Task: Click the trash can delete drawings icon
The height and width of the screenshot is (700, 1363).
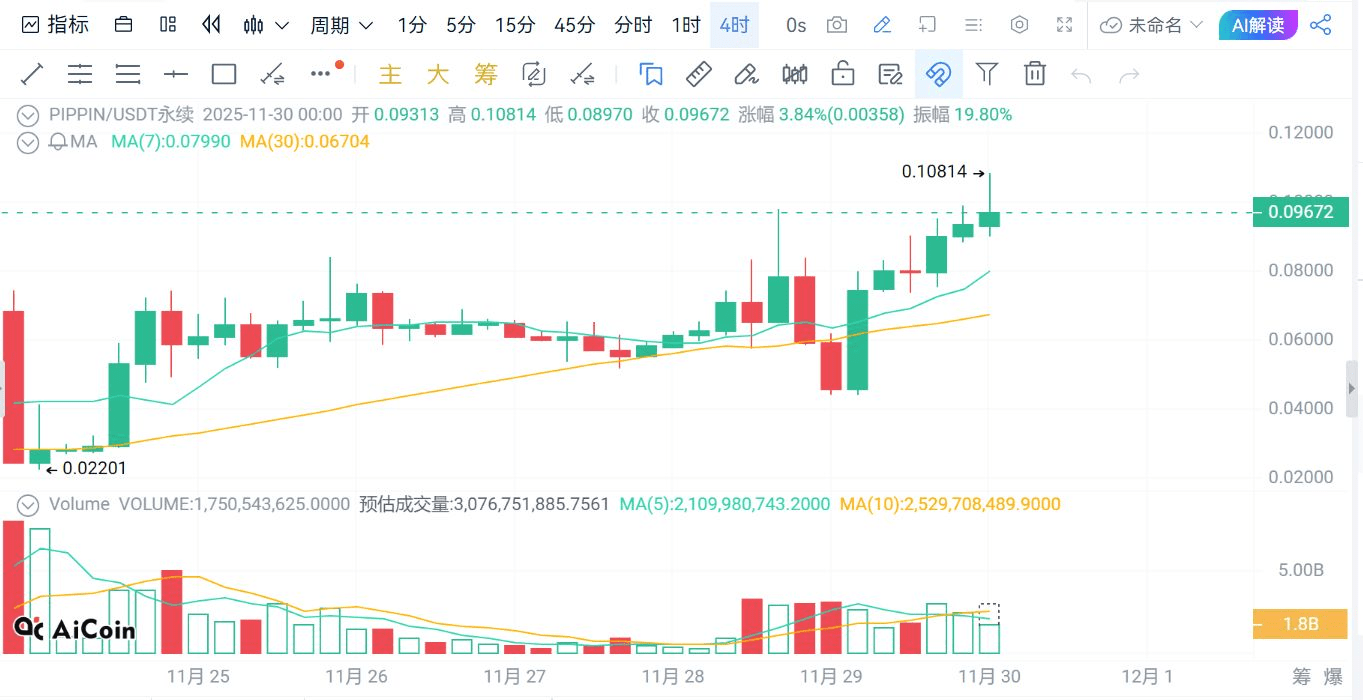Action: (x=1035, y=73)
